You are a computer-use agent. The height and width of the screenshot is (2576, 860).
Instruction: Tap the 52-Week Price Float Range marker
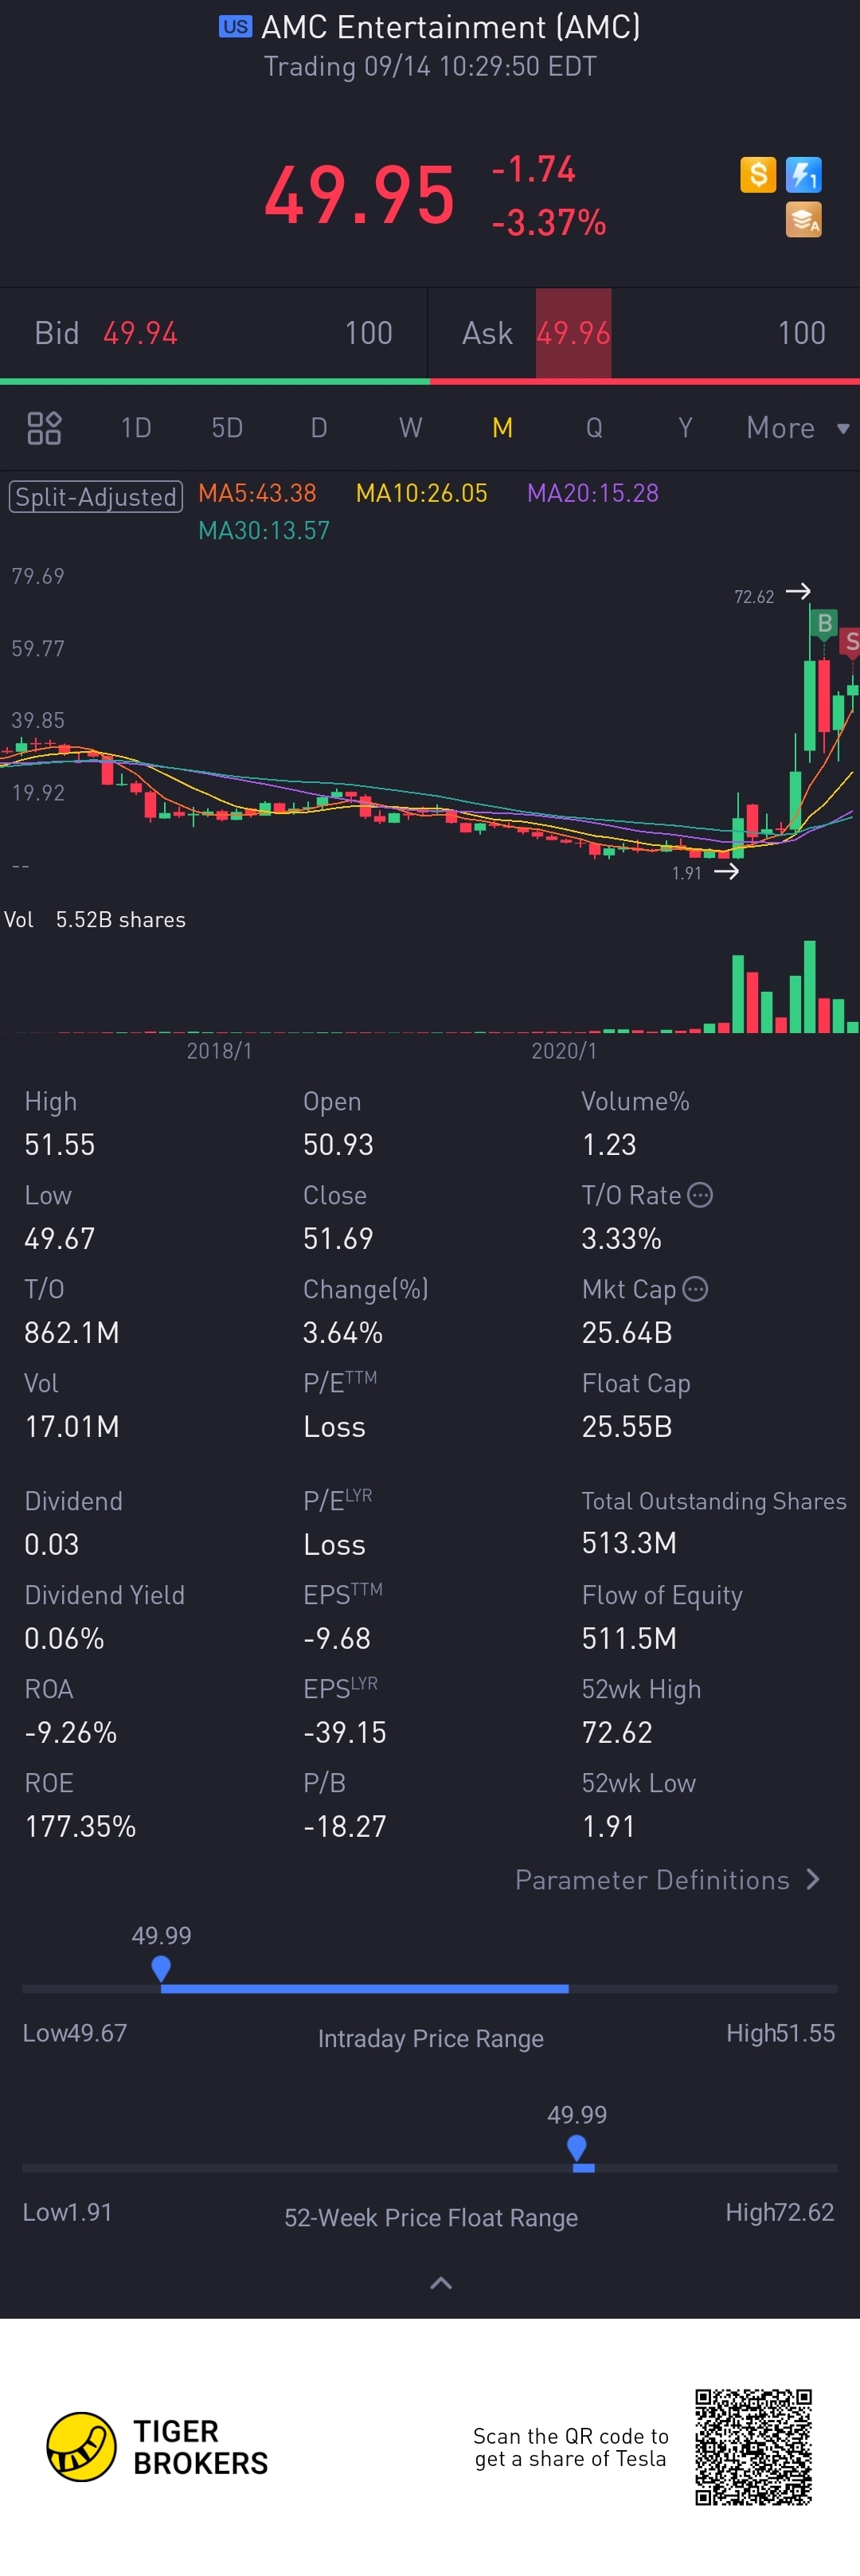577,2148
